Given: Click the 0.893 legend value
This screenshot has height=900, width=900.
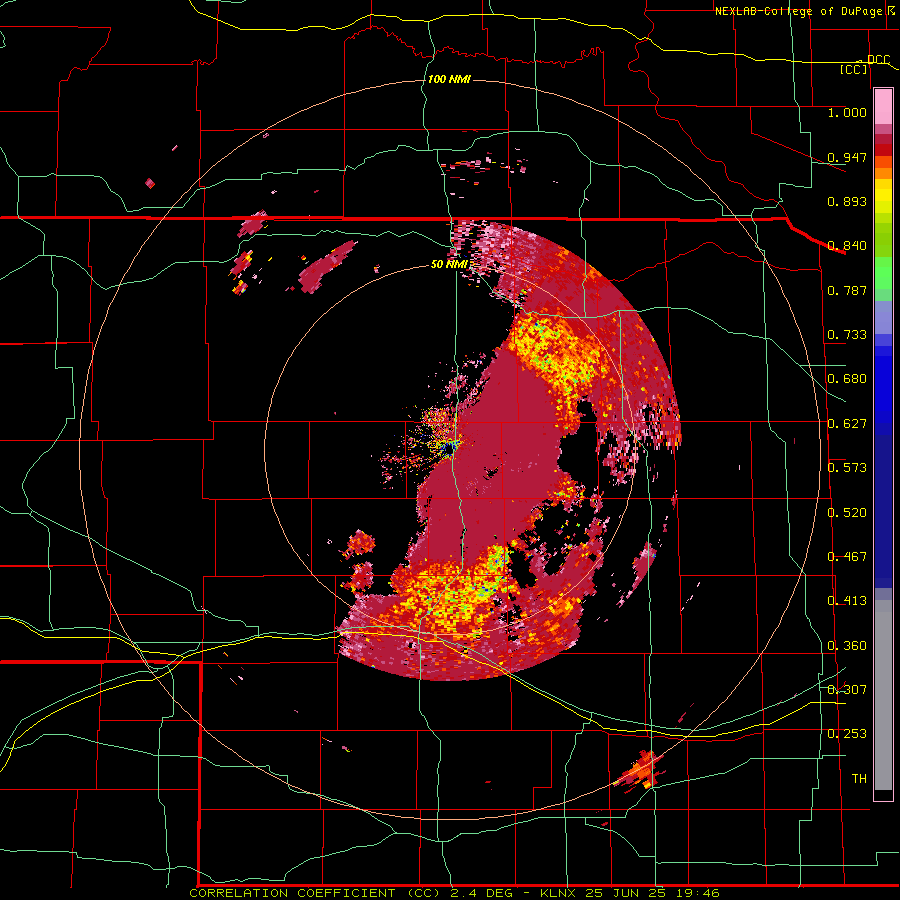Looking at the screenshot, I should click(847, 201).
